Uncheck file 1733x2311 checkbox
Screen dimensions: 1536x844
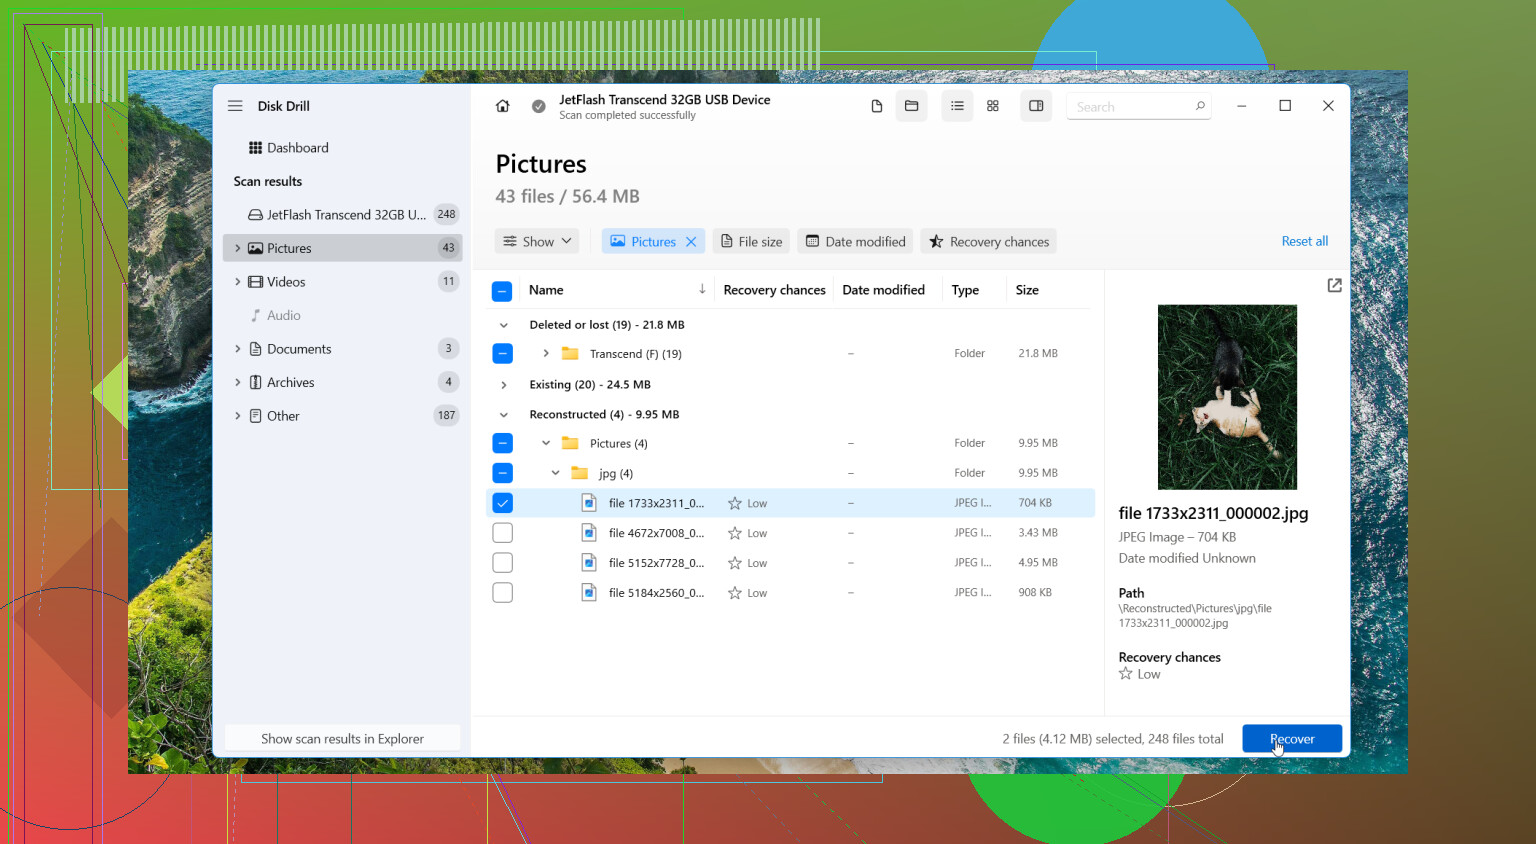tap(503, 503)
